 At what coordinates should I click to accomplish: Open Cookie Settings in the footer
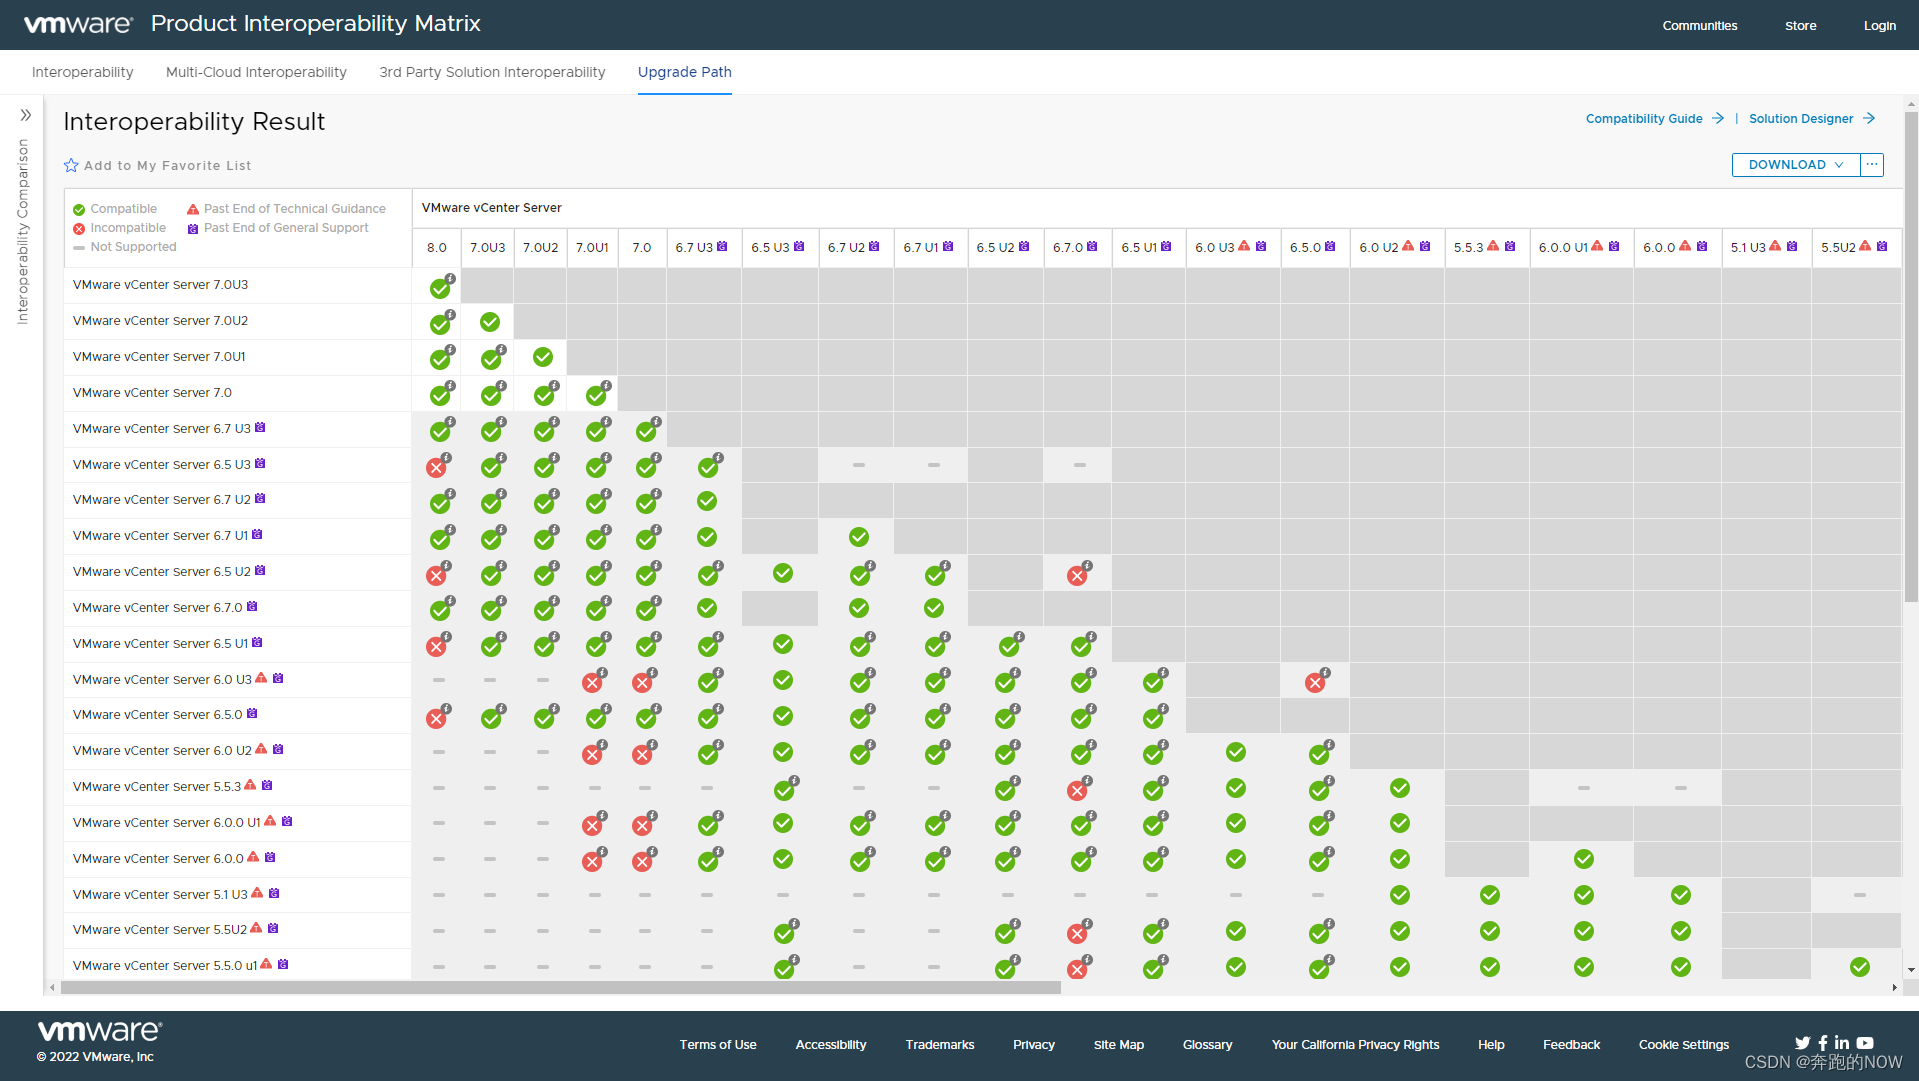[x=1684, y=1044]
